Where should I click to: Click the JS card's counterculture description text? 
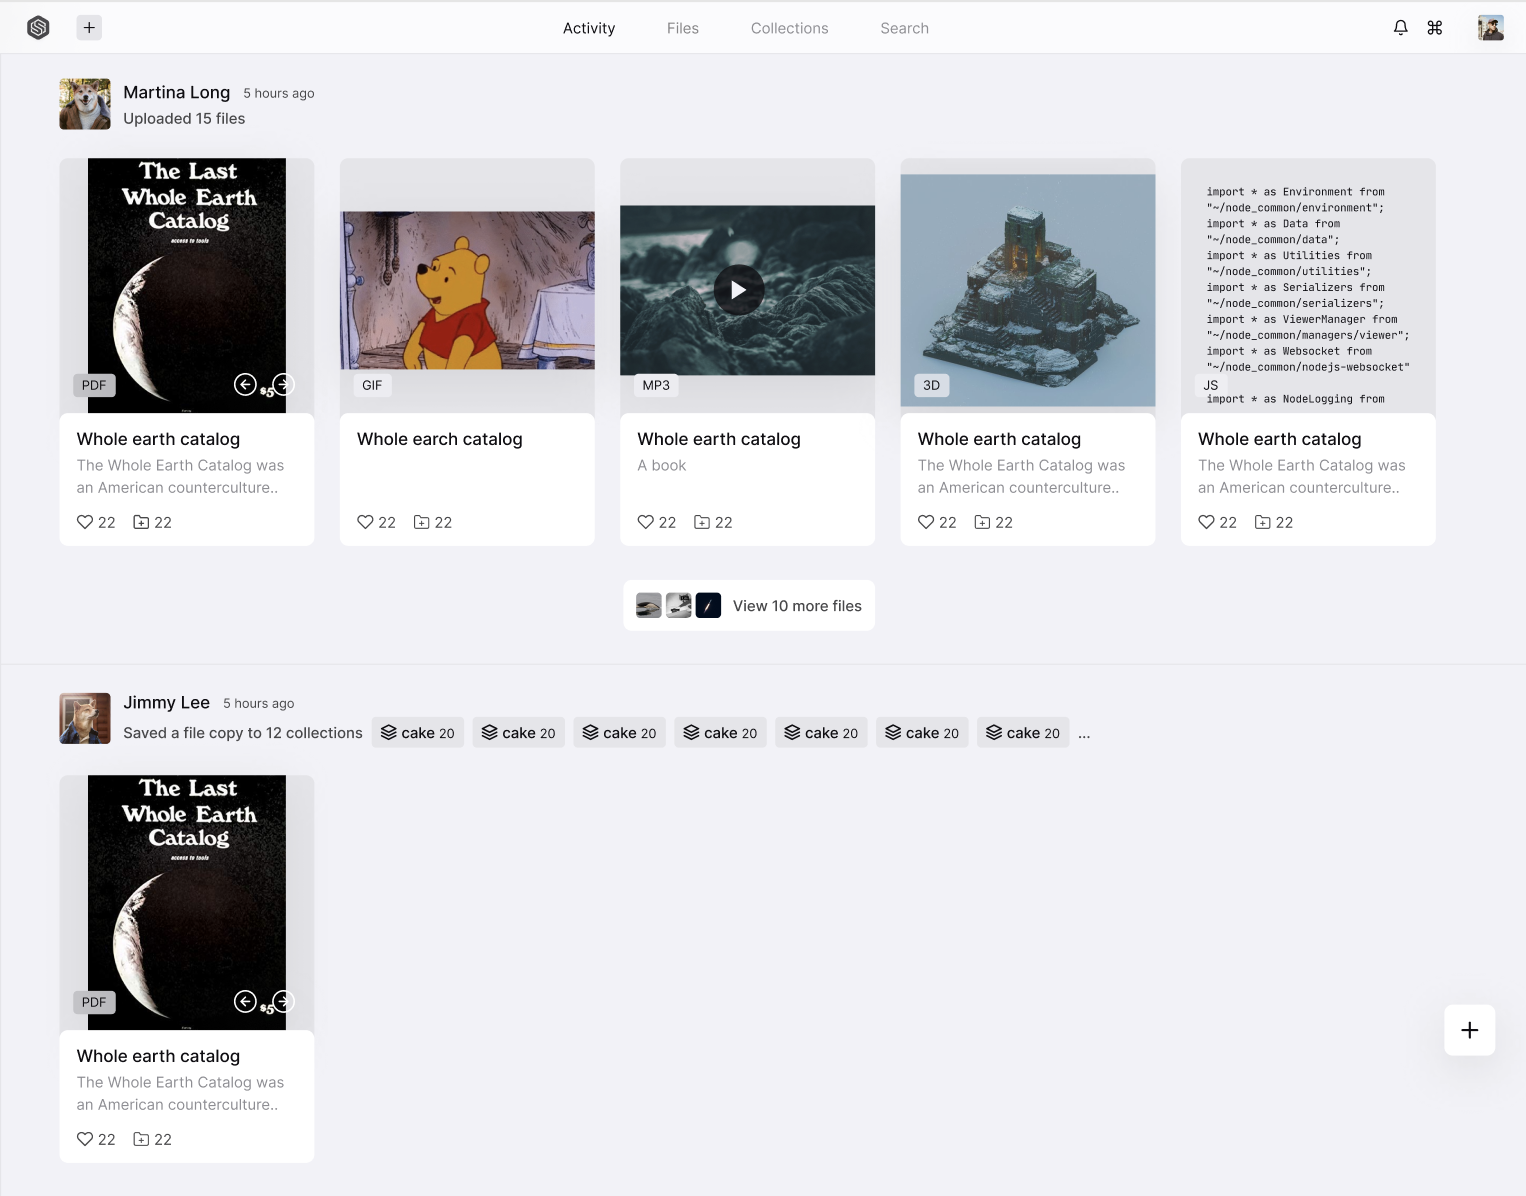pos(1302,476)
